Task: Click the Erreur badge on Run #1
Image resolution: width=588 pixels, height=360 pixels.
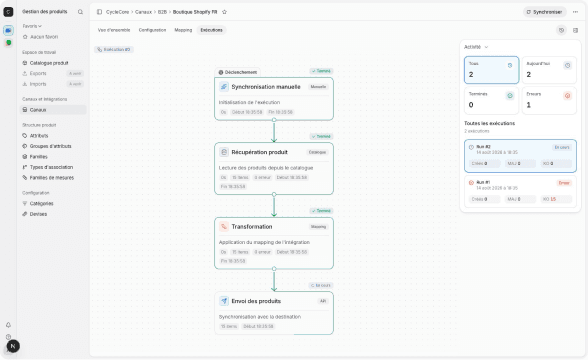Action: [x=564, y=183]
